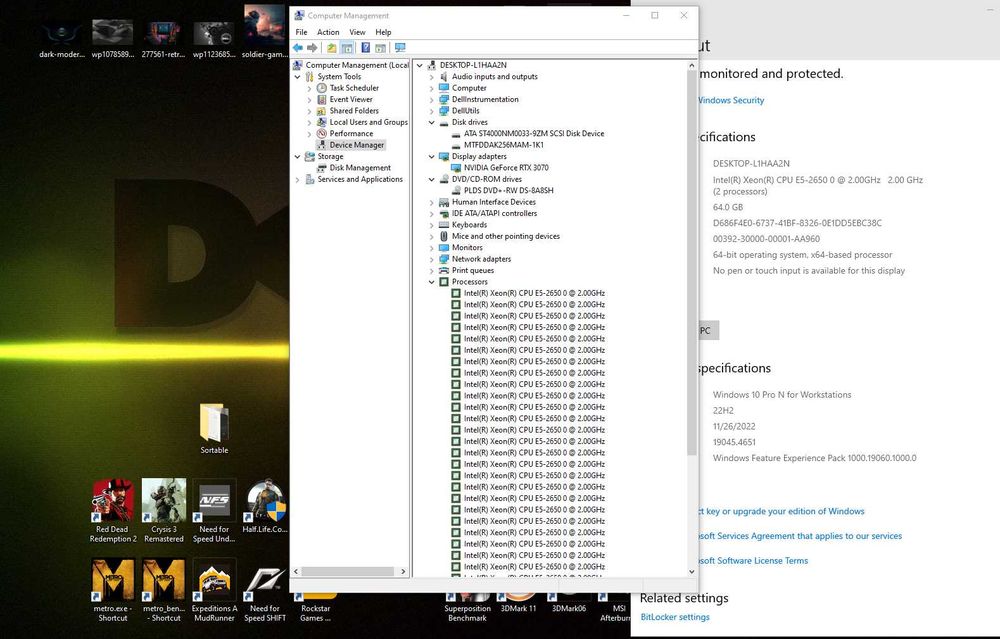Expand Local Users and Groups node
1000x639 pixels.
click(310, 122)
